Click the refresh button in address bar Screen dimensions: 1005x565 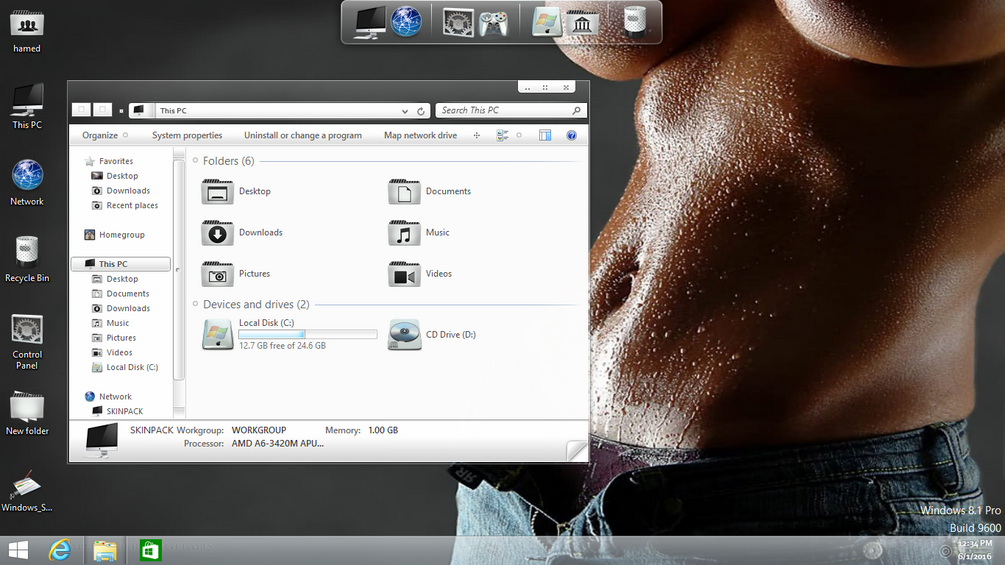[420, 111]
